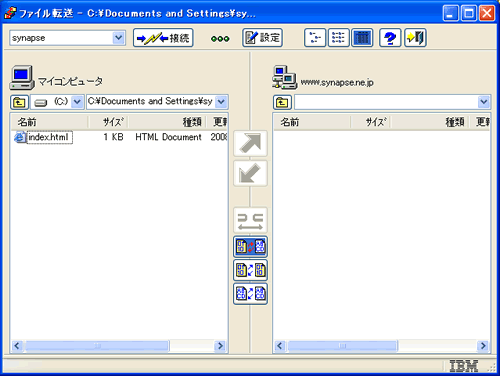Click the empty remote path field

point(386,102)
